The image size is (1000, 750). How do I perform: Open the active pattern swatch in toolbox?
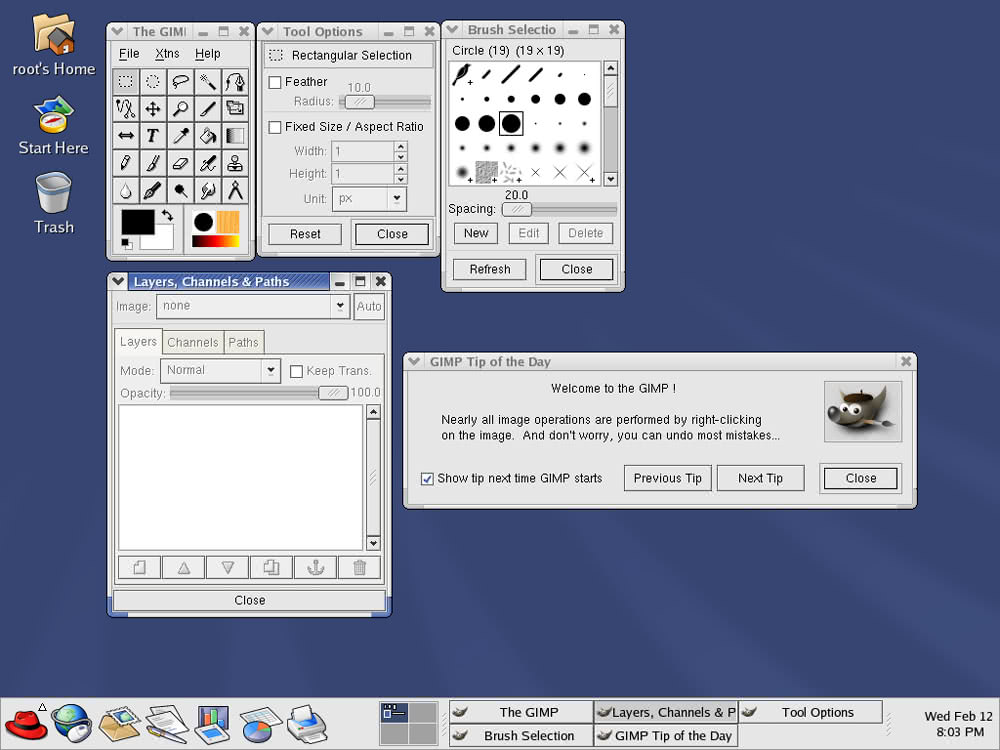[228, 222]
